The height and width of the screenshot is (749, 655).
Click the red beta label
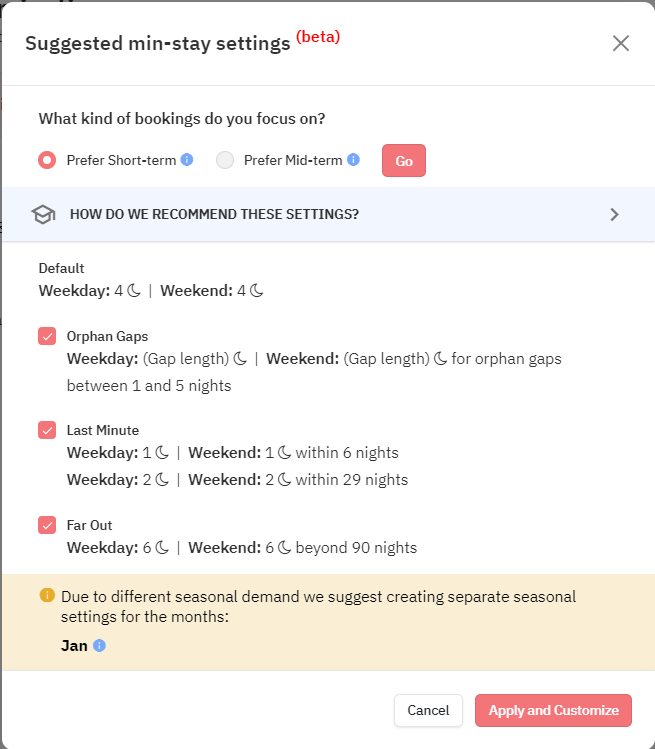(x=318, y=37)
